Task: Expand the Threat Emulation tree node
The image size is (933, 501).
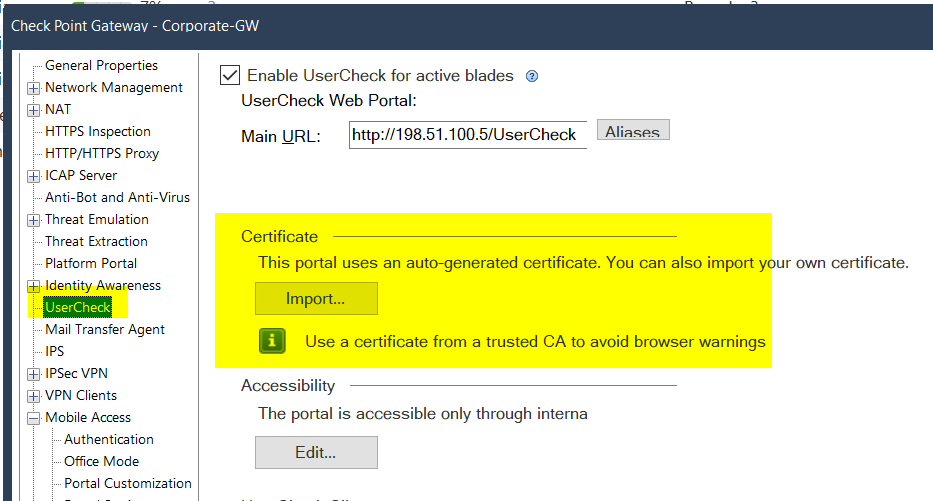Action: [34, 220]
